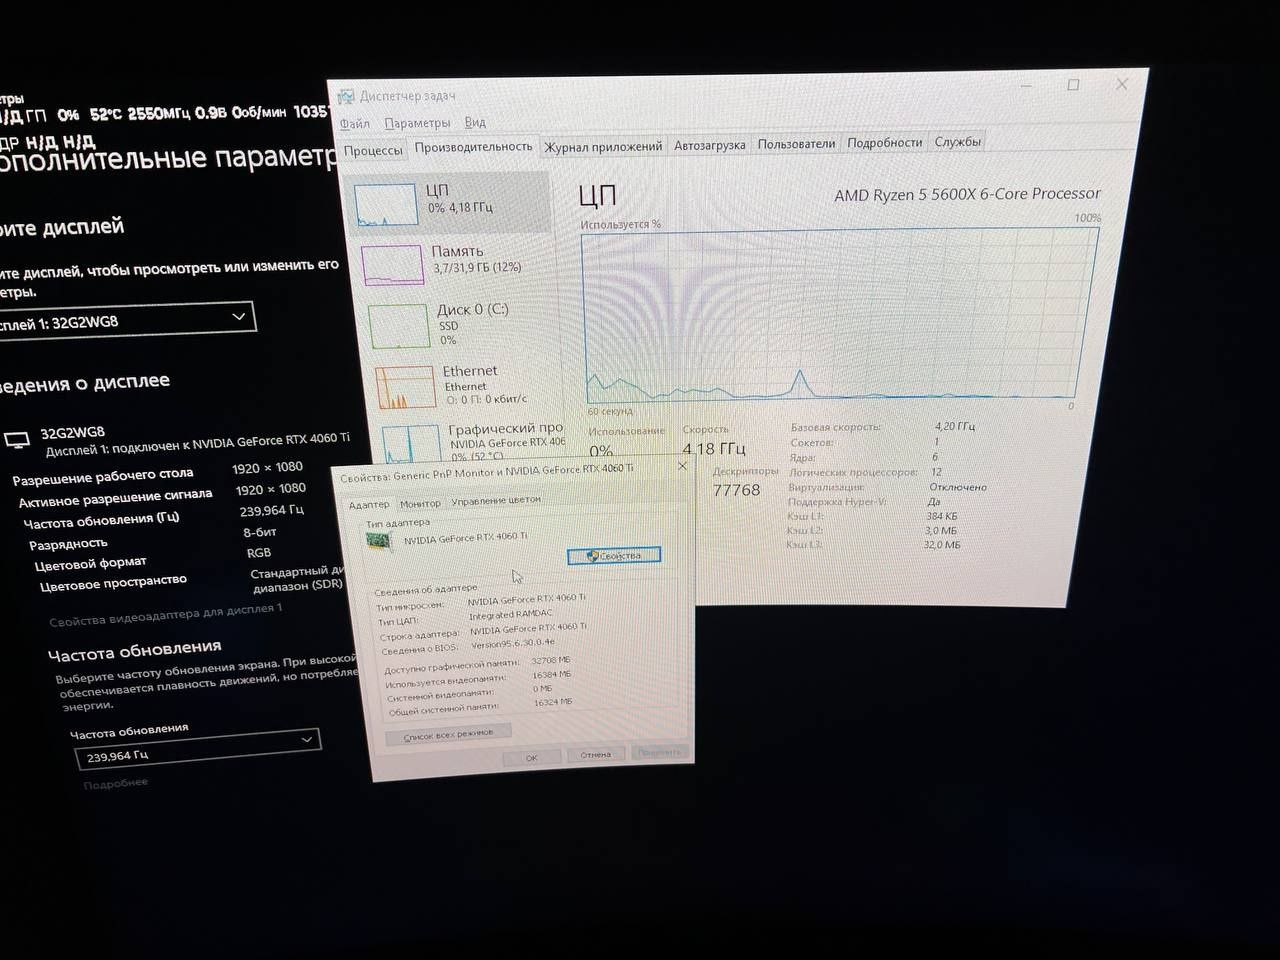
Task: Click the Цветовой формат value RGB
Action: pyautogui.click(x=259, y=552)
